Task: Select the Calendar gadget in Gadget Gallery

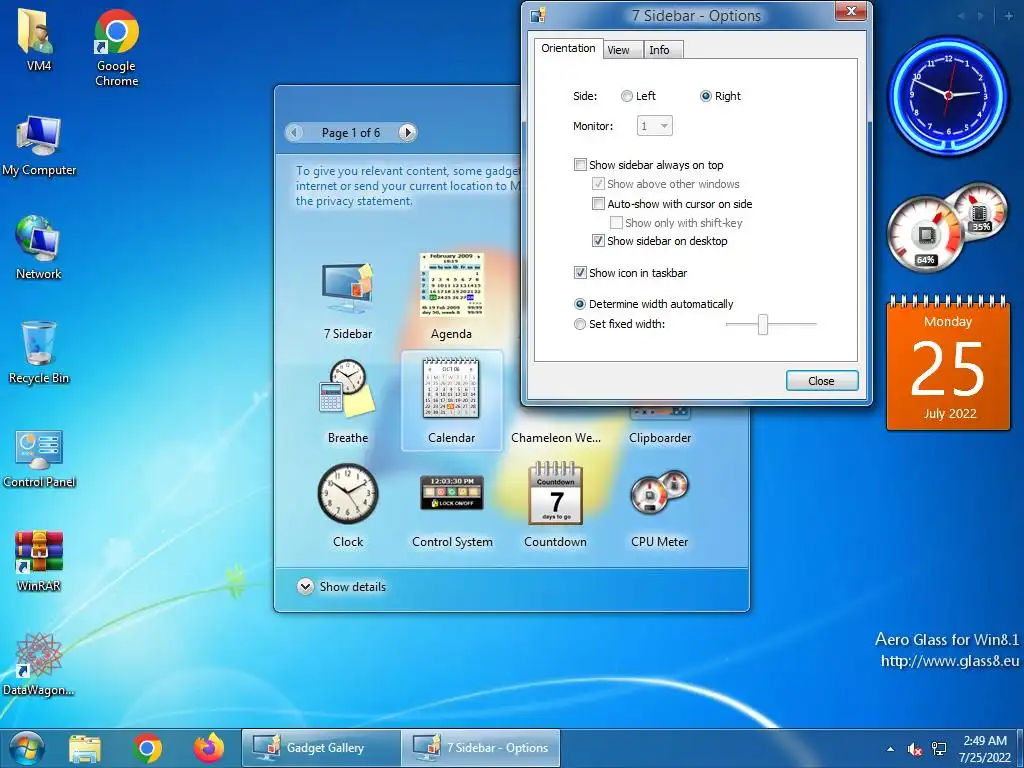Action: (451, 400)
